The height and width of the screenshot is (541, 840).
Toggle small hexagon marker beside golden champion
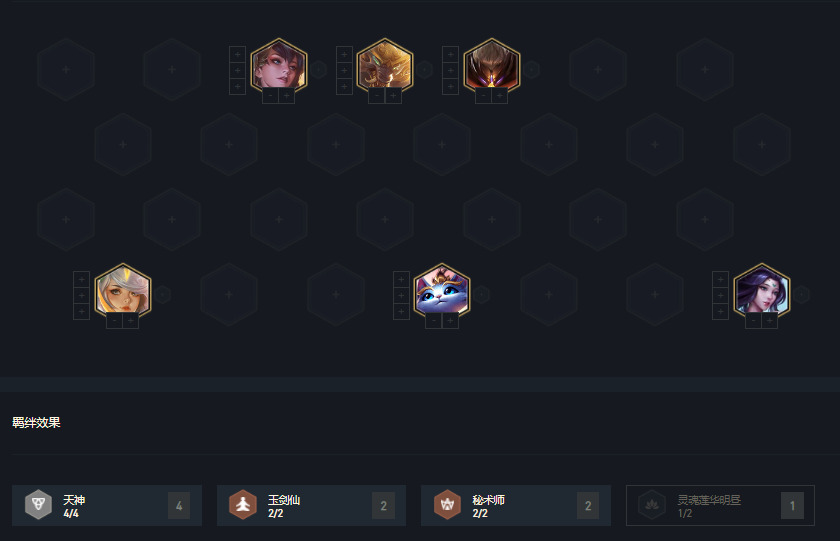pyautogui.click(x=425, y=69)
